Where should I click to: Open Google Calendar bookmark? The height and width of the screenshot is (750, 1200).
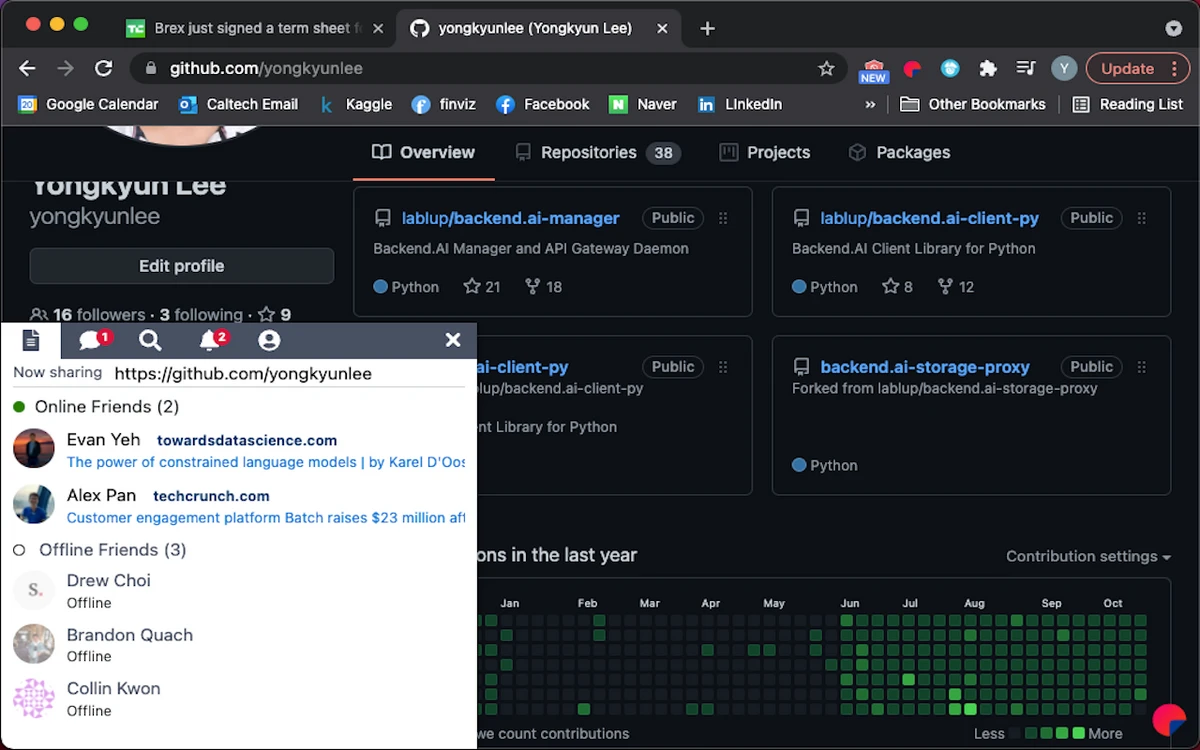coord(88,104)
